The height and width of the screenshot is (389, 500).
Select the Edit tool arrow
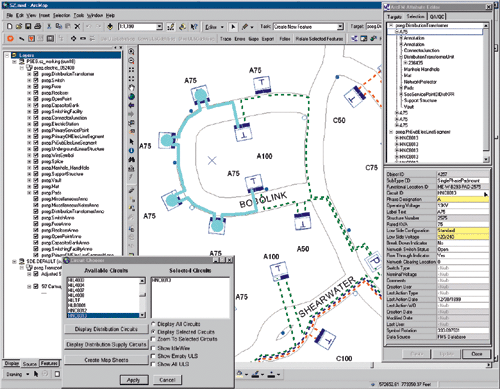pyautogui.click(x=233, y=27)
